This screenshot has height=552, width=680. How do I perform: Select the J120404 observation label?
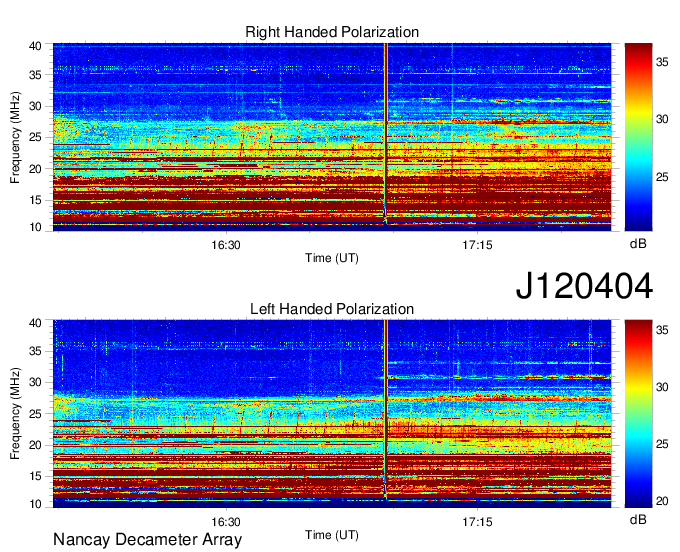pos(584,286)
